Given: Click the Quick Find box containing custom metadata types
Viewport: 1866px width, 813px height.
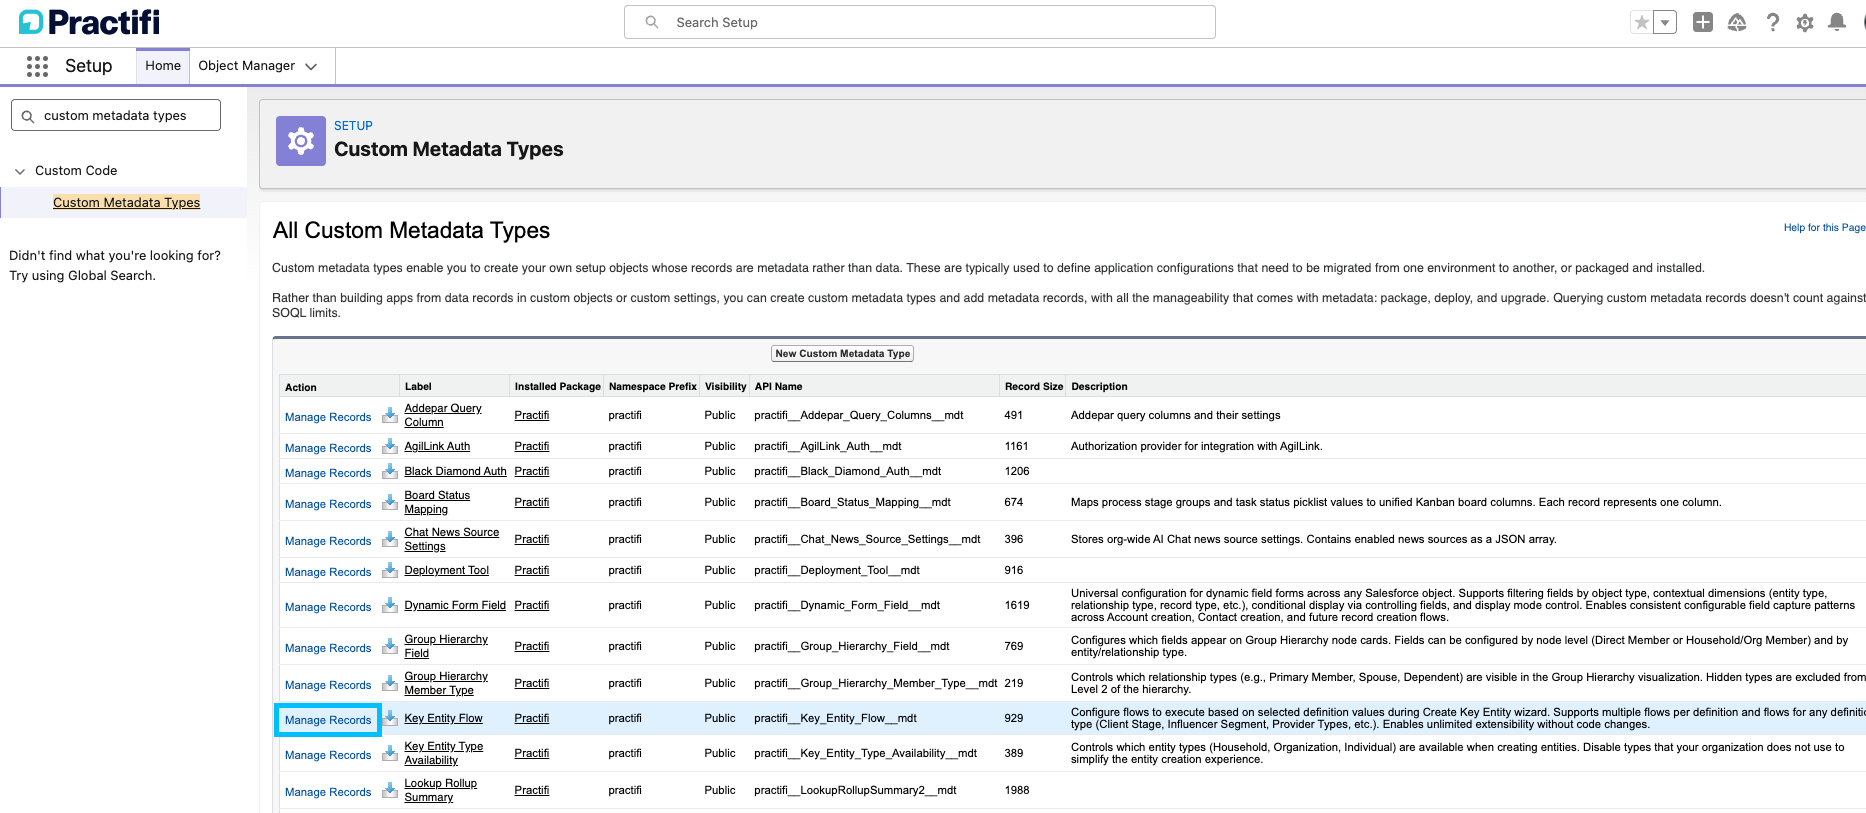Looking at the screenshot, I should 116,115.
